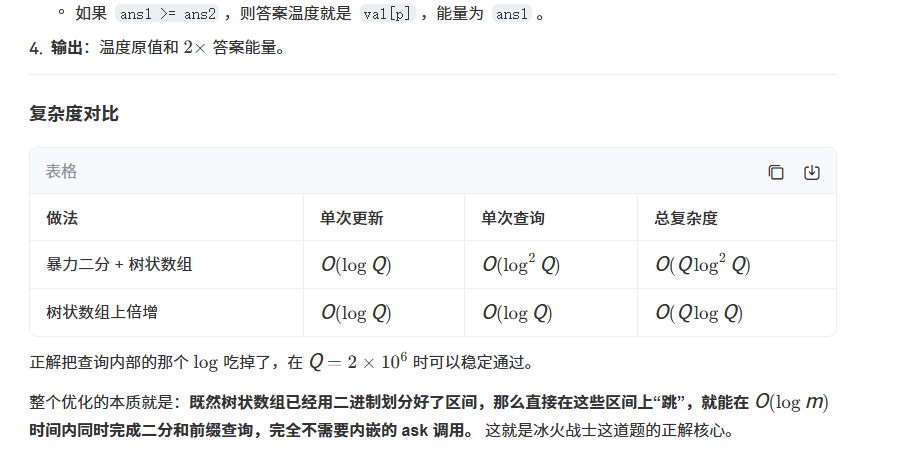
Task: Click the 暴力二分 + 树状数组 row label
Action: click(x=119, y=264)
